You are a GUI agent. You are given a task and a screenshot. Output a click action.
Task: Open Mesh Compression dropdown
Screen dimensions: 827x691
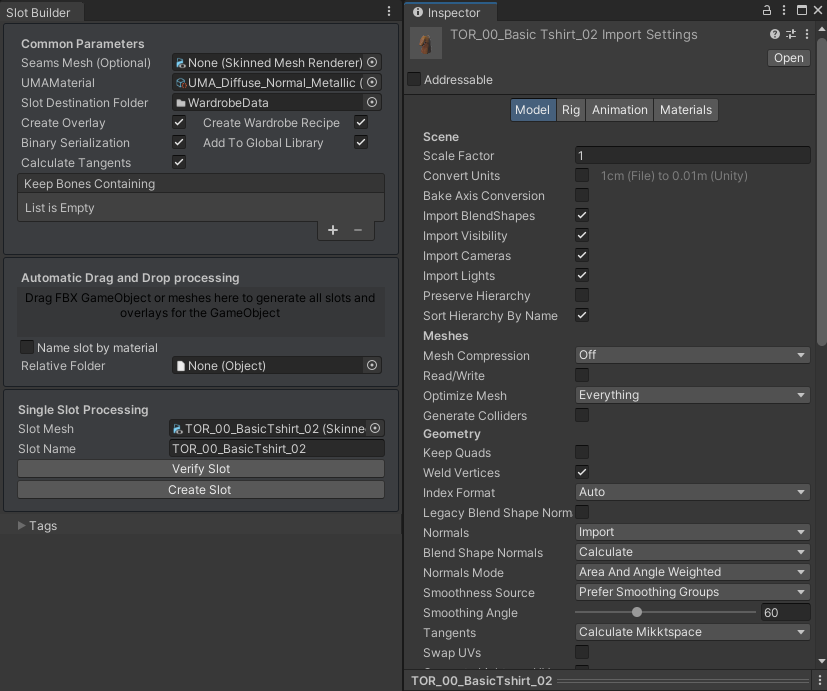point(692,355)
